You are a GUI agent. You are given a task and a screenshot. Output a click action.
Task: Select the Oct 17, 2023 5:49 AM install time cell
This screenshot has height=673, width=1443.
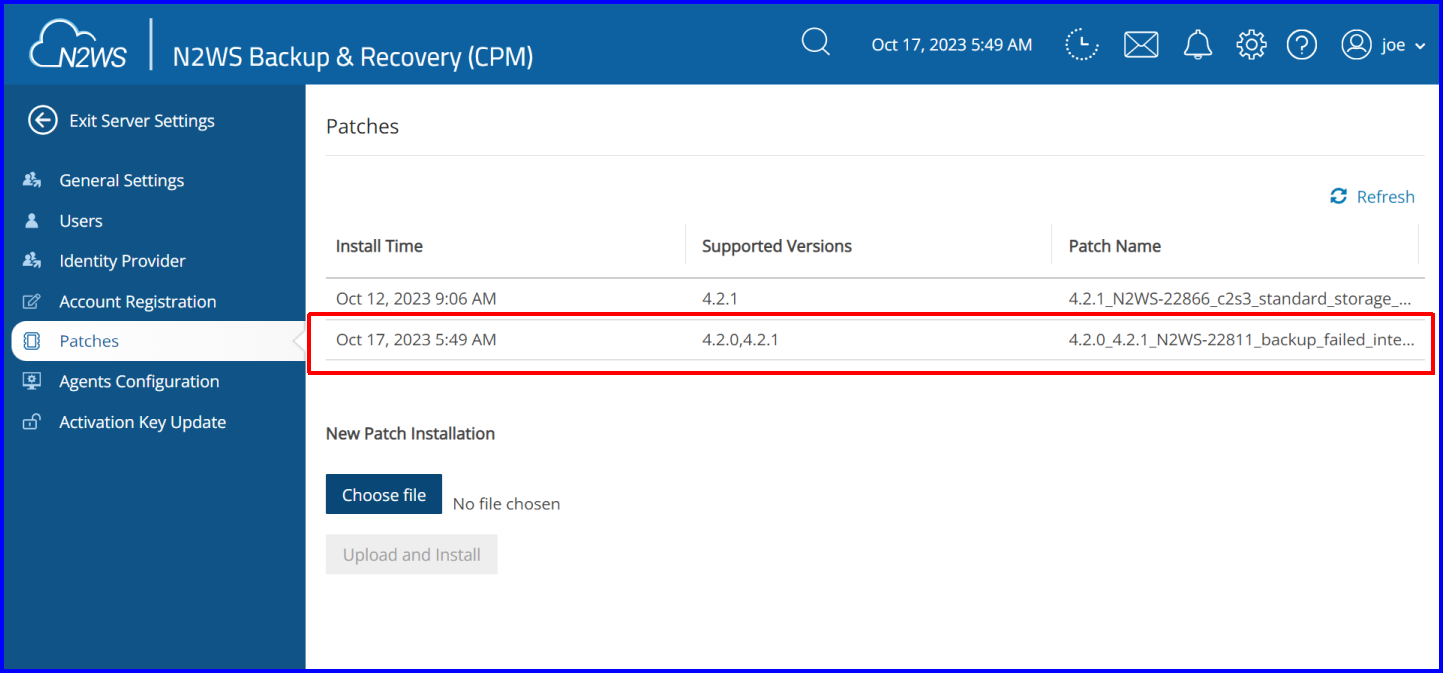click(416, 340)
